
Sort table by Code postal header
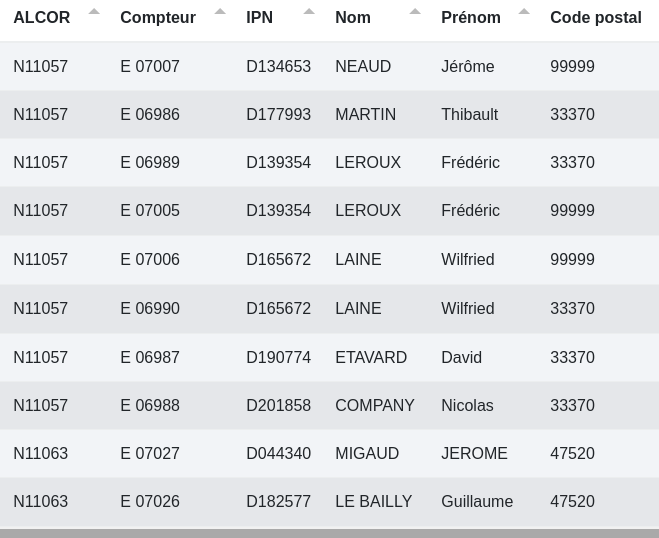(595, 18)
